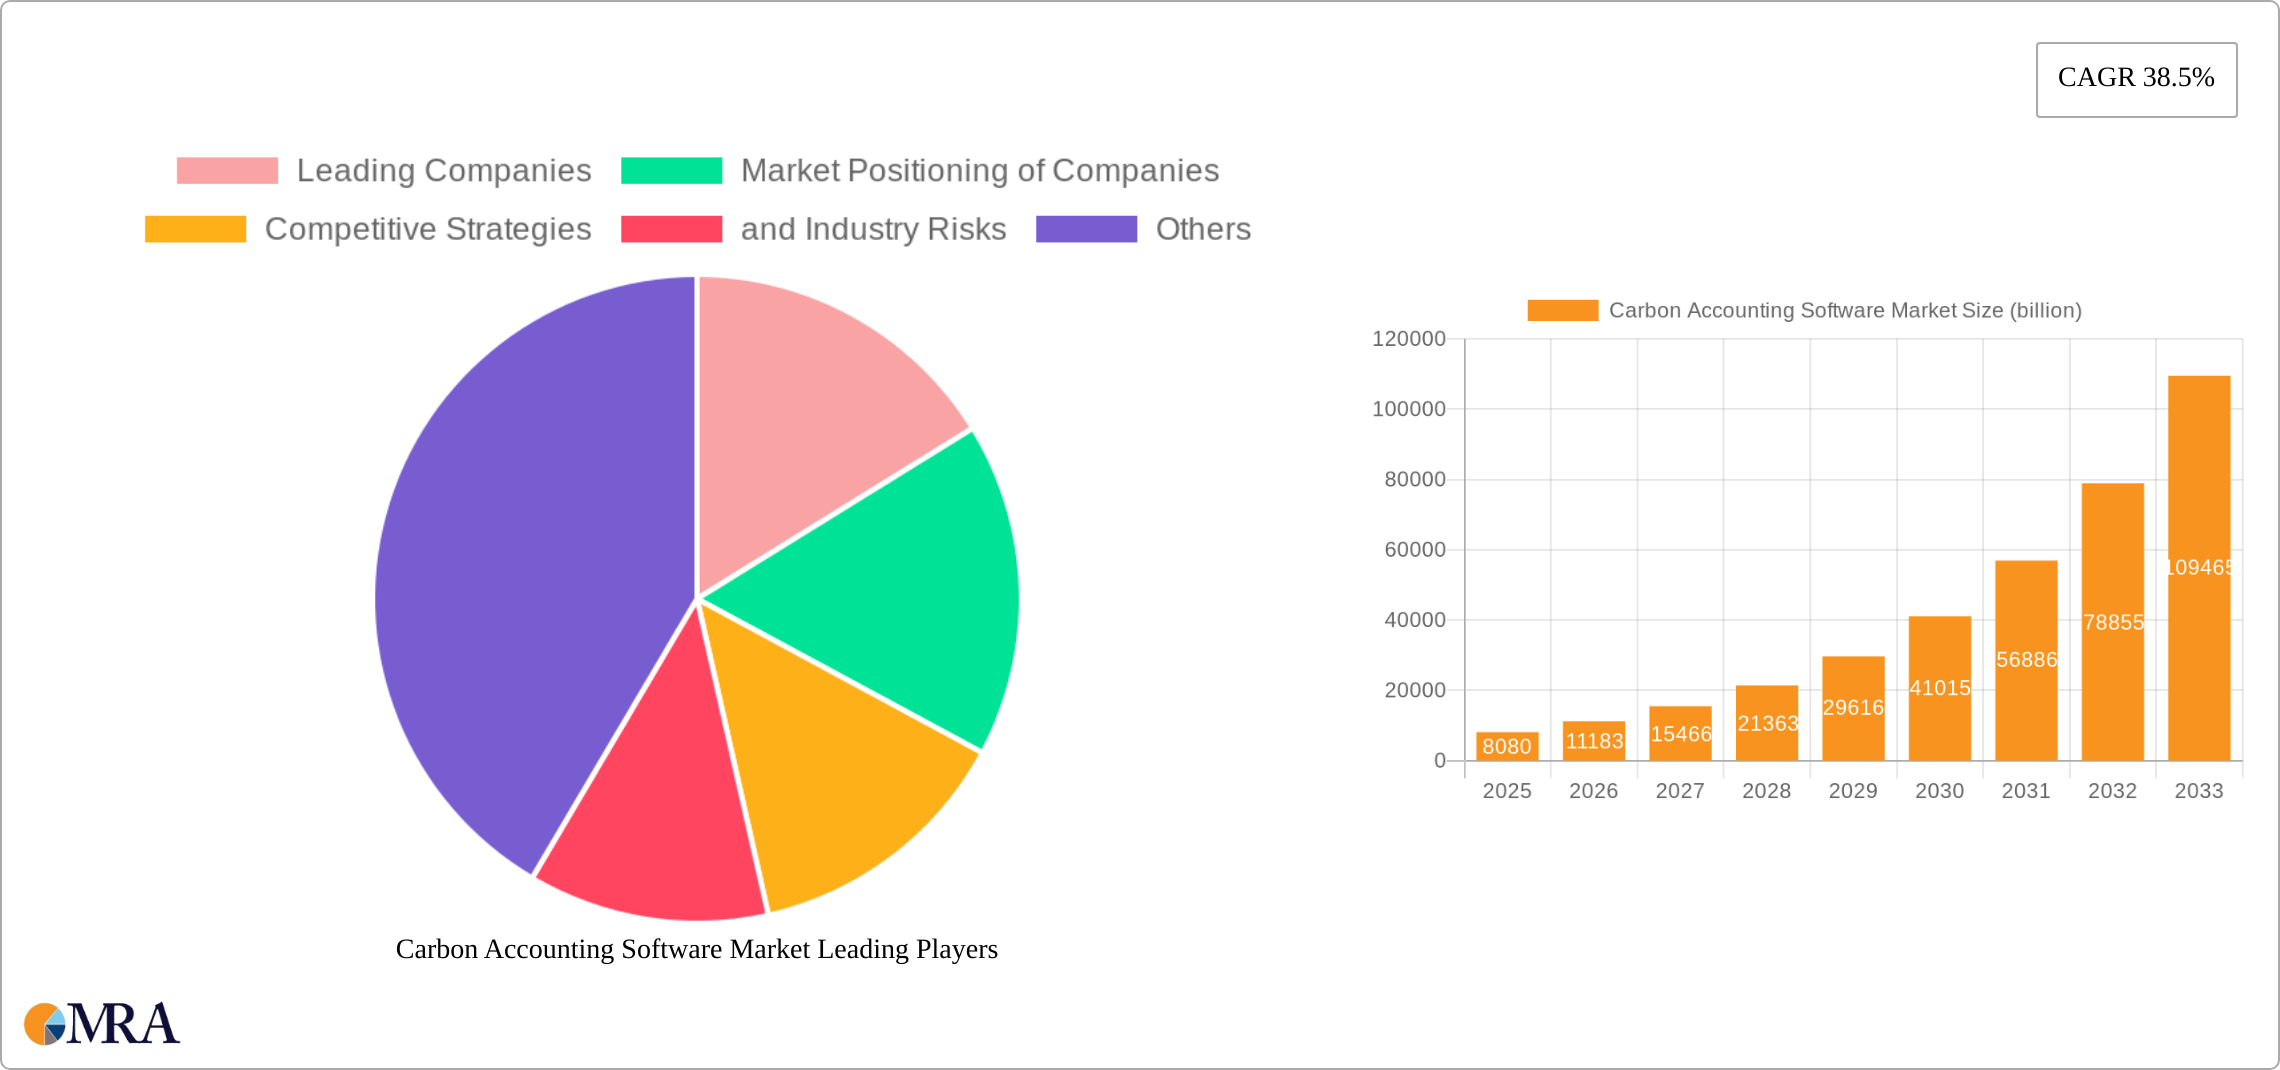Screen dimensions: 2280x1070
Task: Click the 2031 bar labeled 56886
Action: point(2026,660)
